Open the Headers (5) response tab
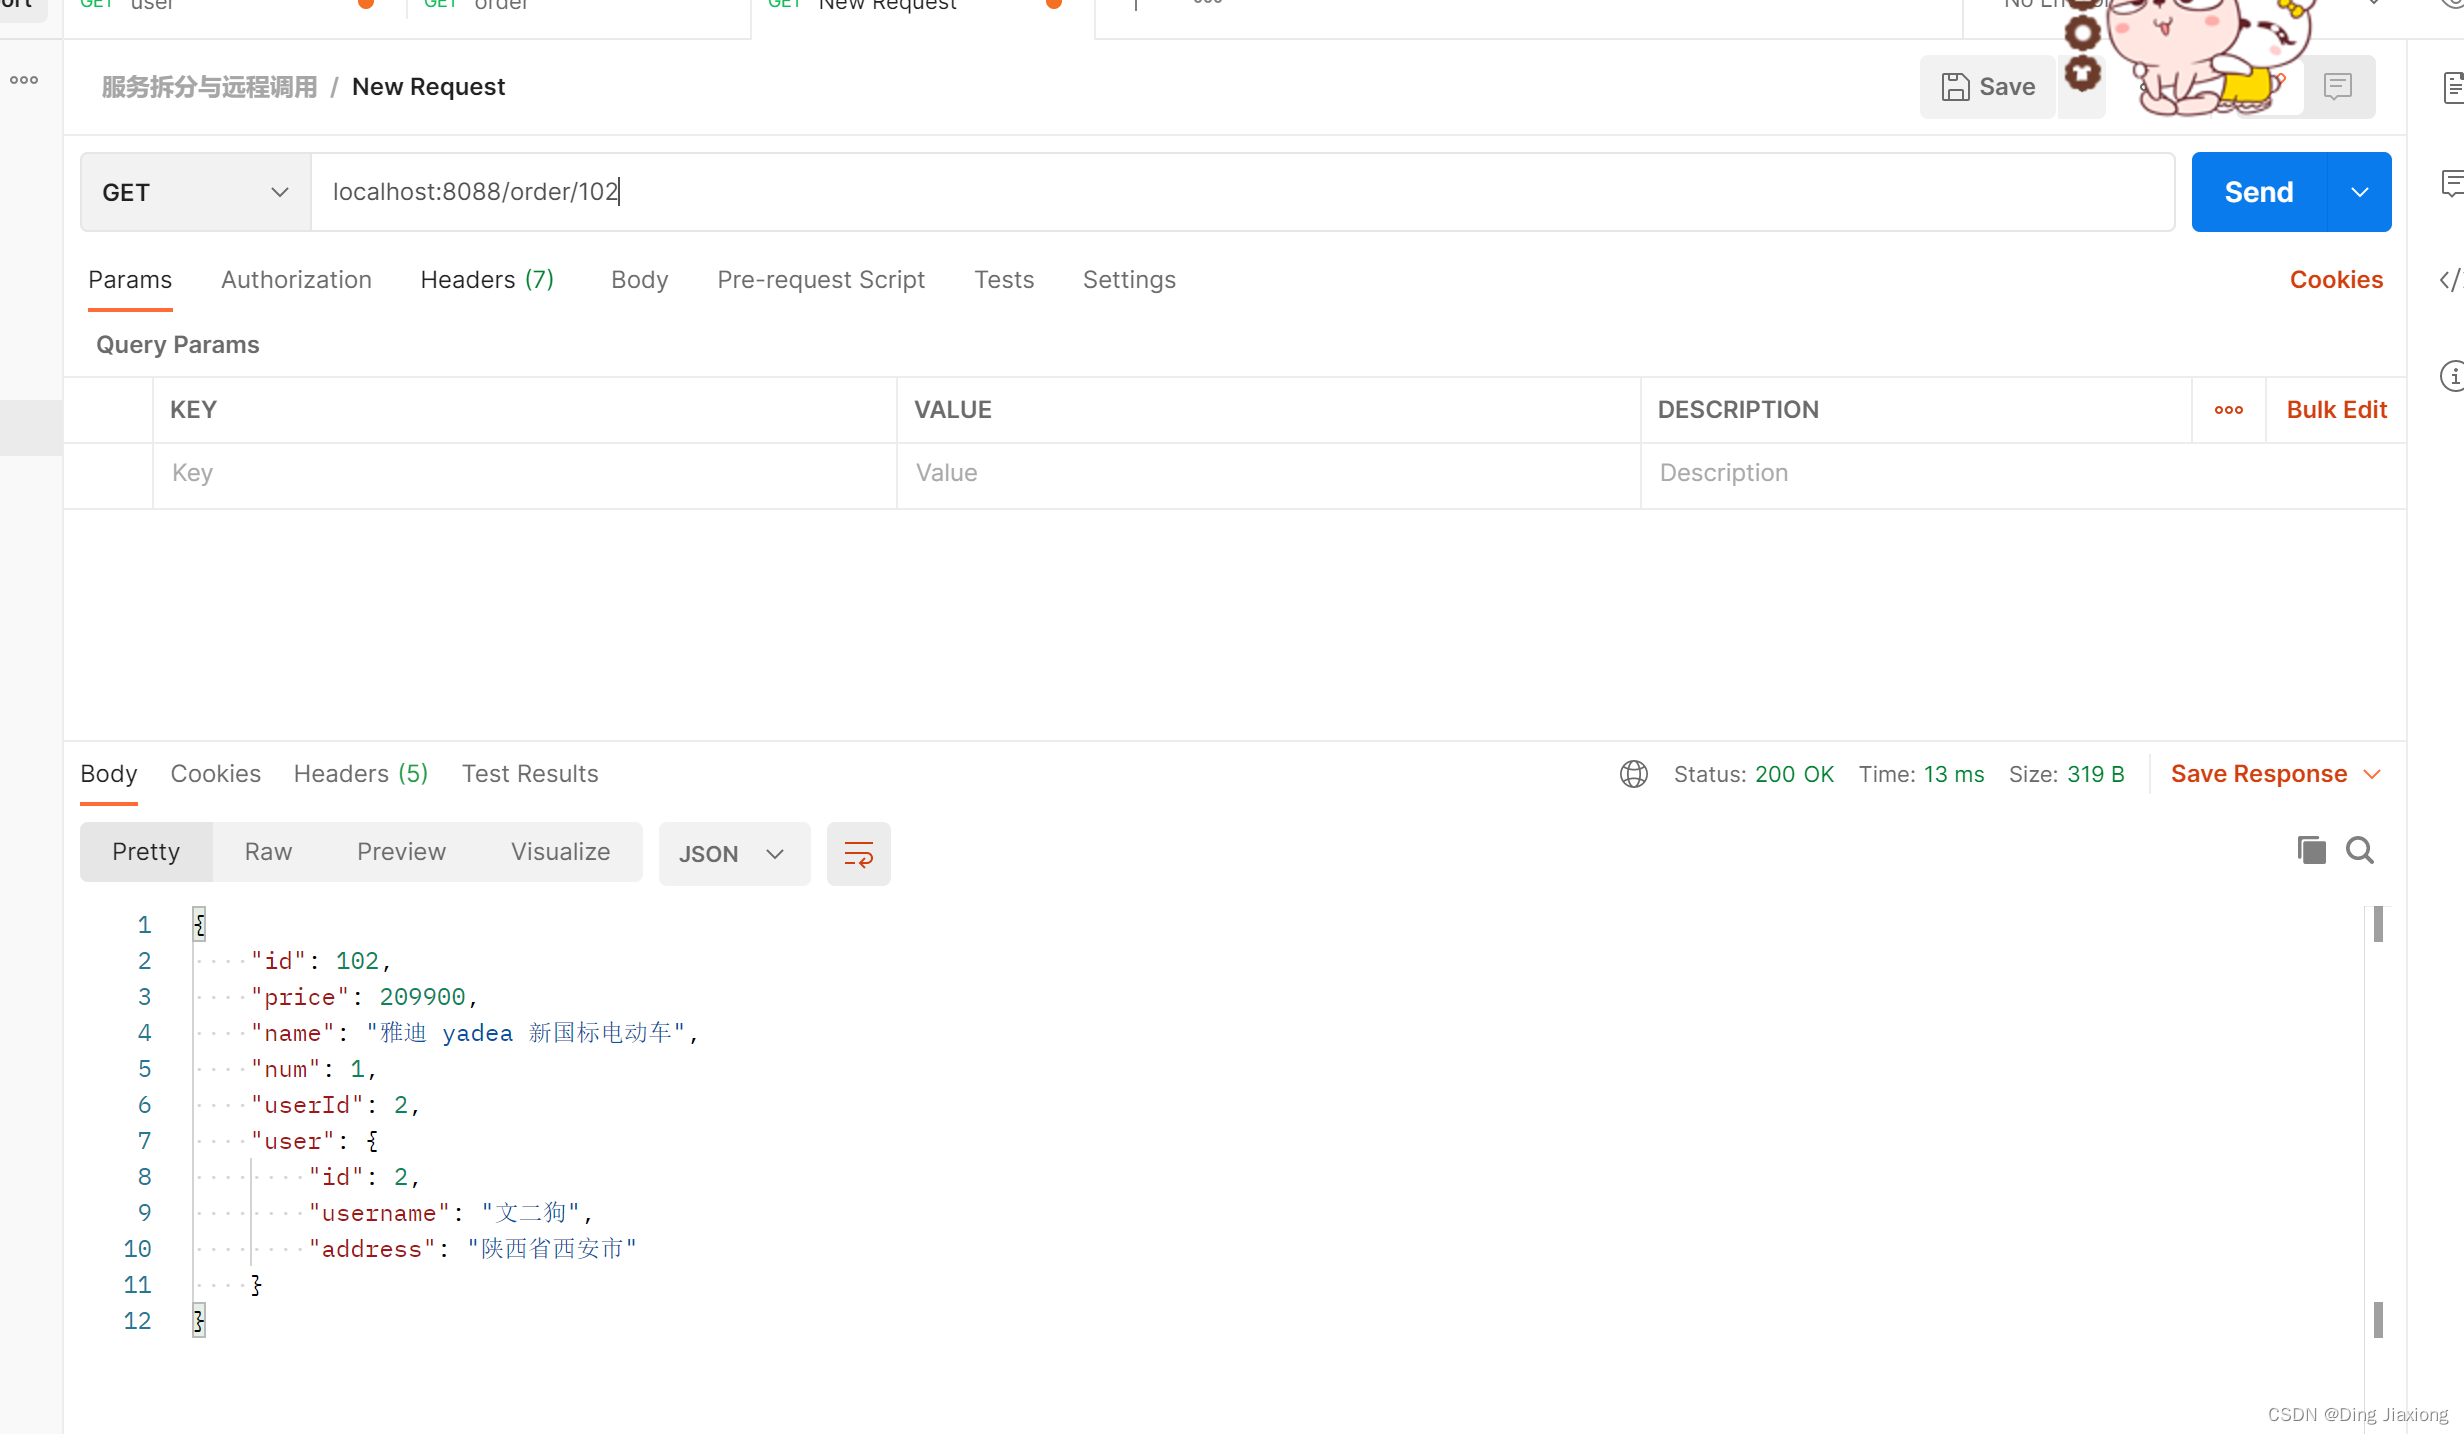The width and height of the screenshot is (2464, 1434). (360, 774)
